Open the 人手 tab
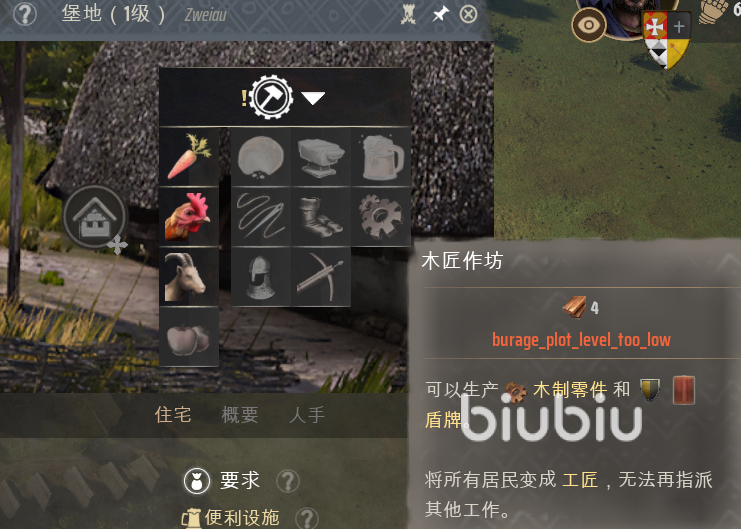741x529 pixels. click(307, 415)
